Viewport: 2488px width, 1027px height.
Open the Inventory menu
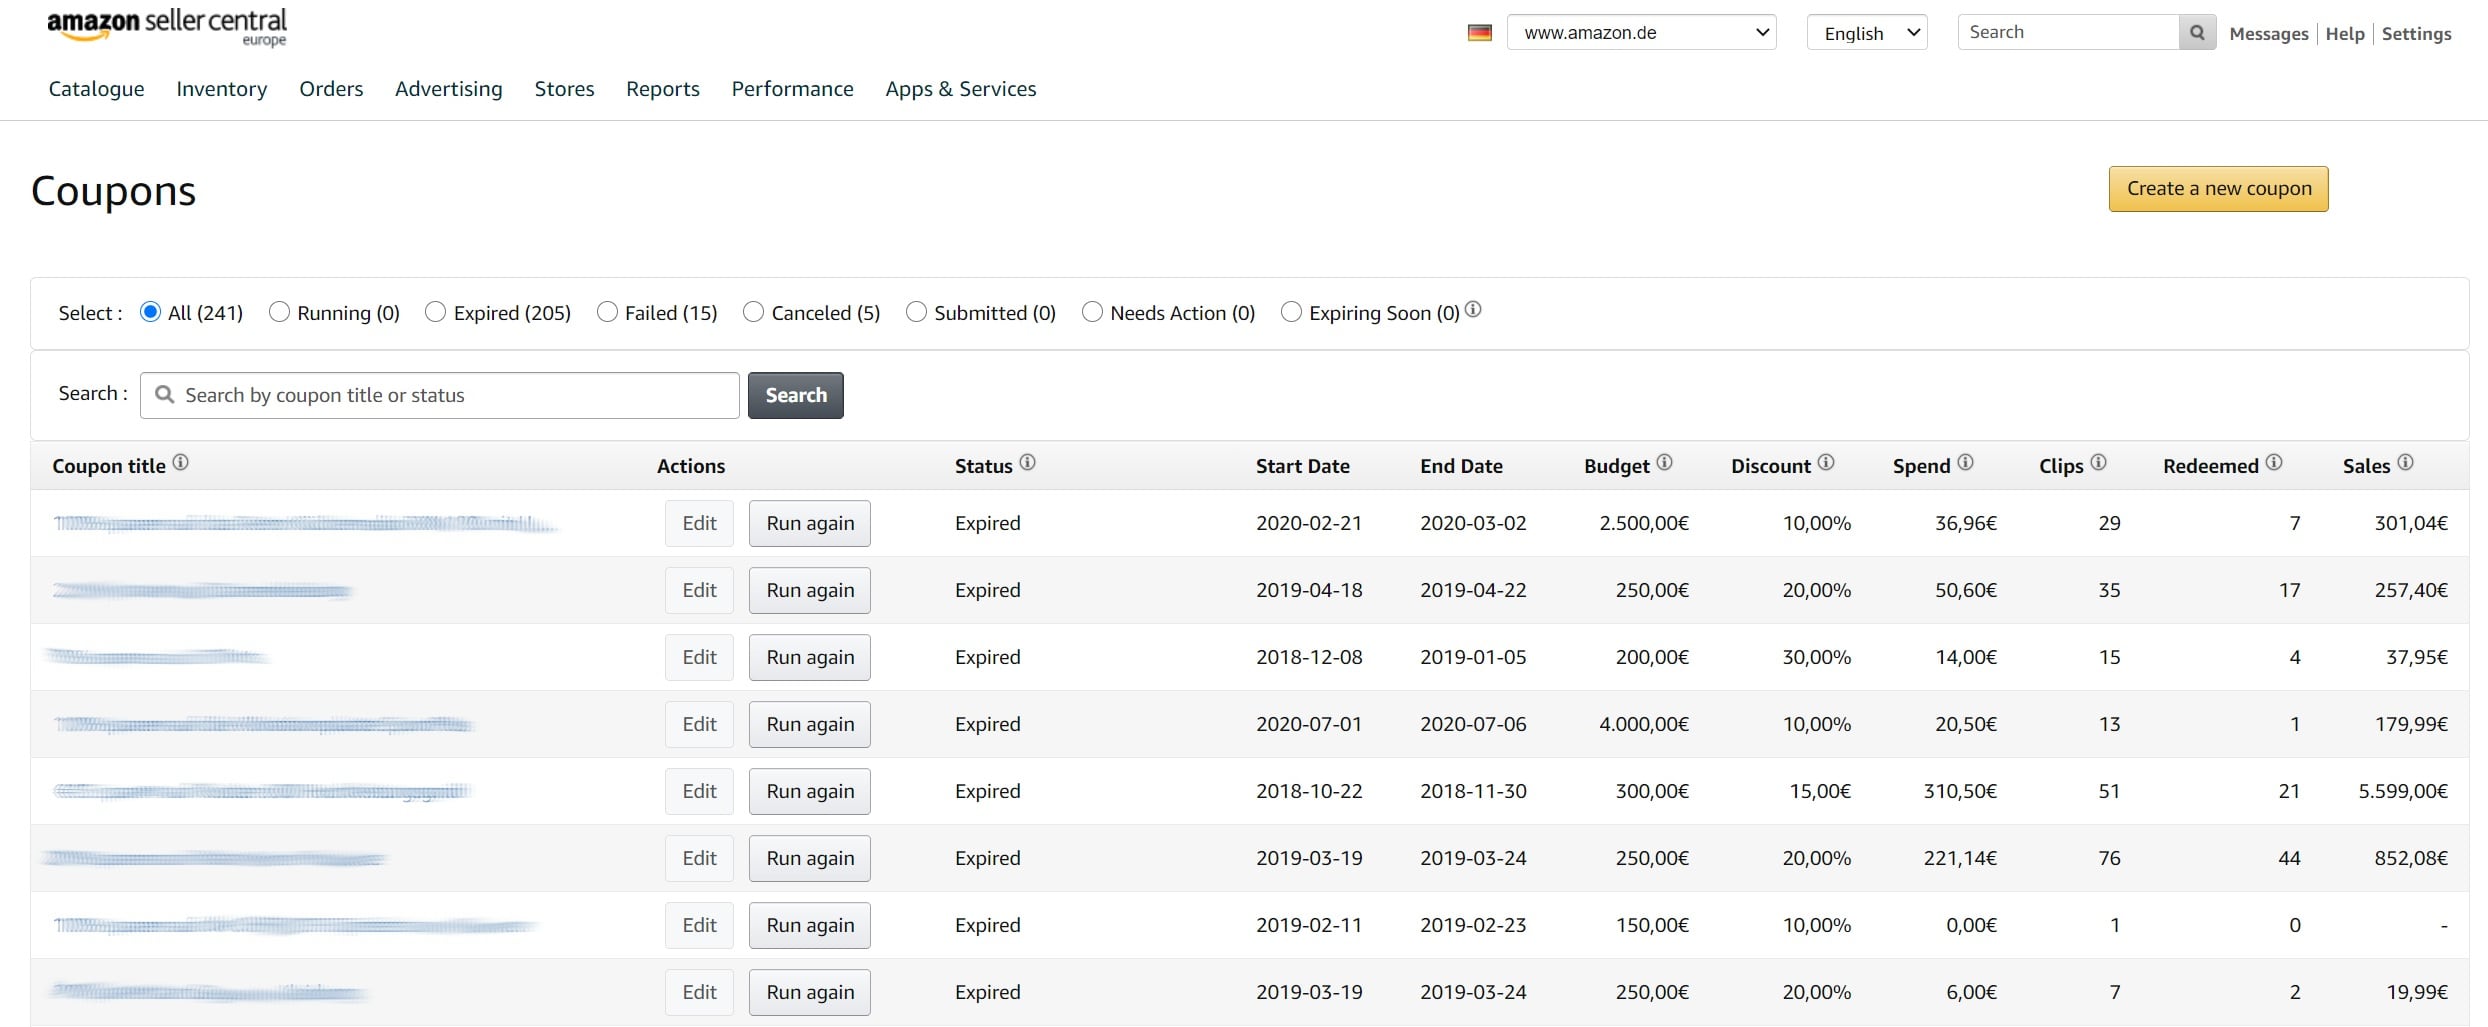click(222, 89)
